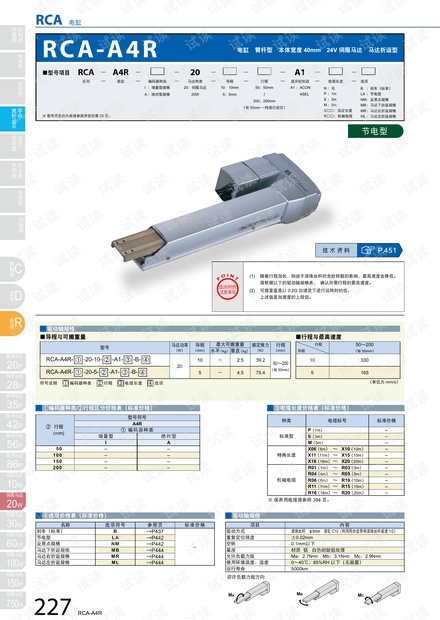Click the large RCA-A4R title in blue banner

coord(100,49)
